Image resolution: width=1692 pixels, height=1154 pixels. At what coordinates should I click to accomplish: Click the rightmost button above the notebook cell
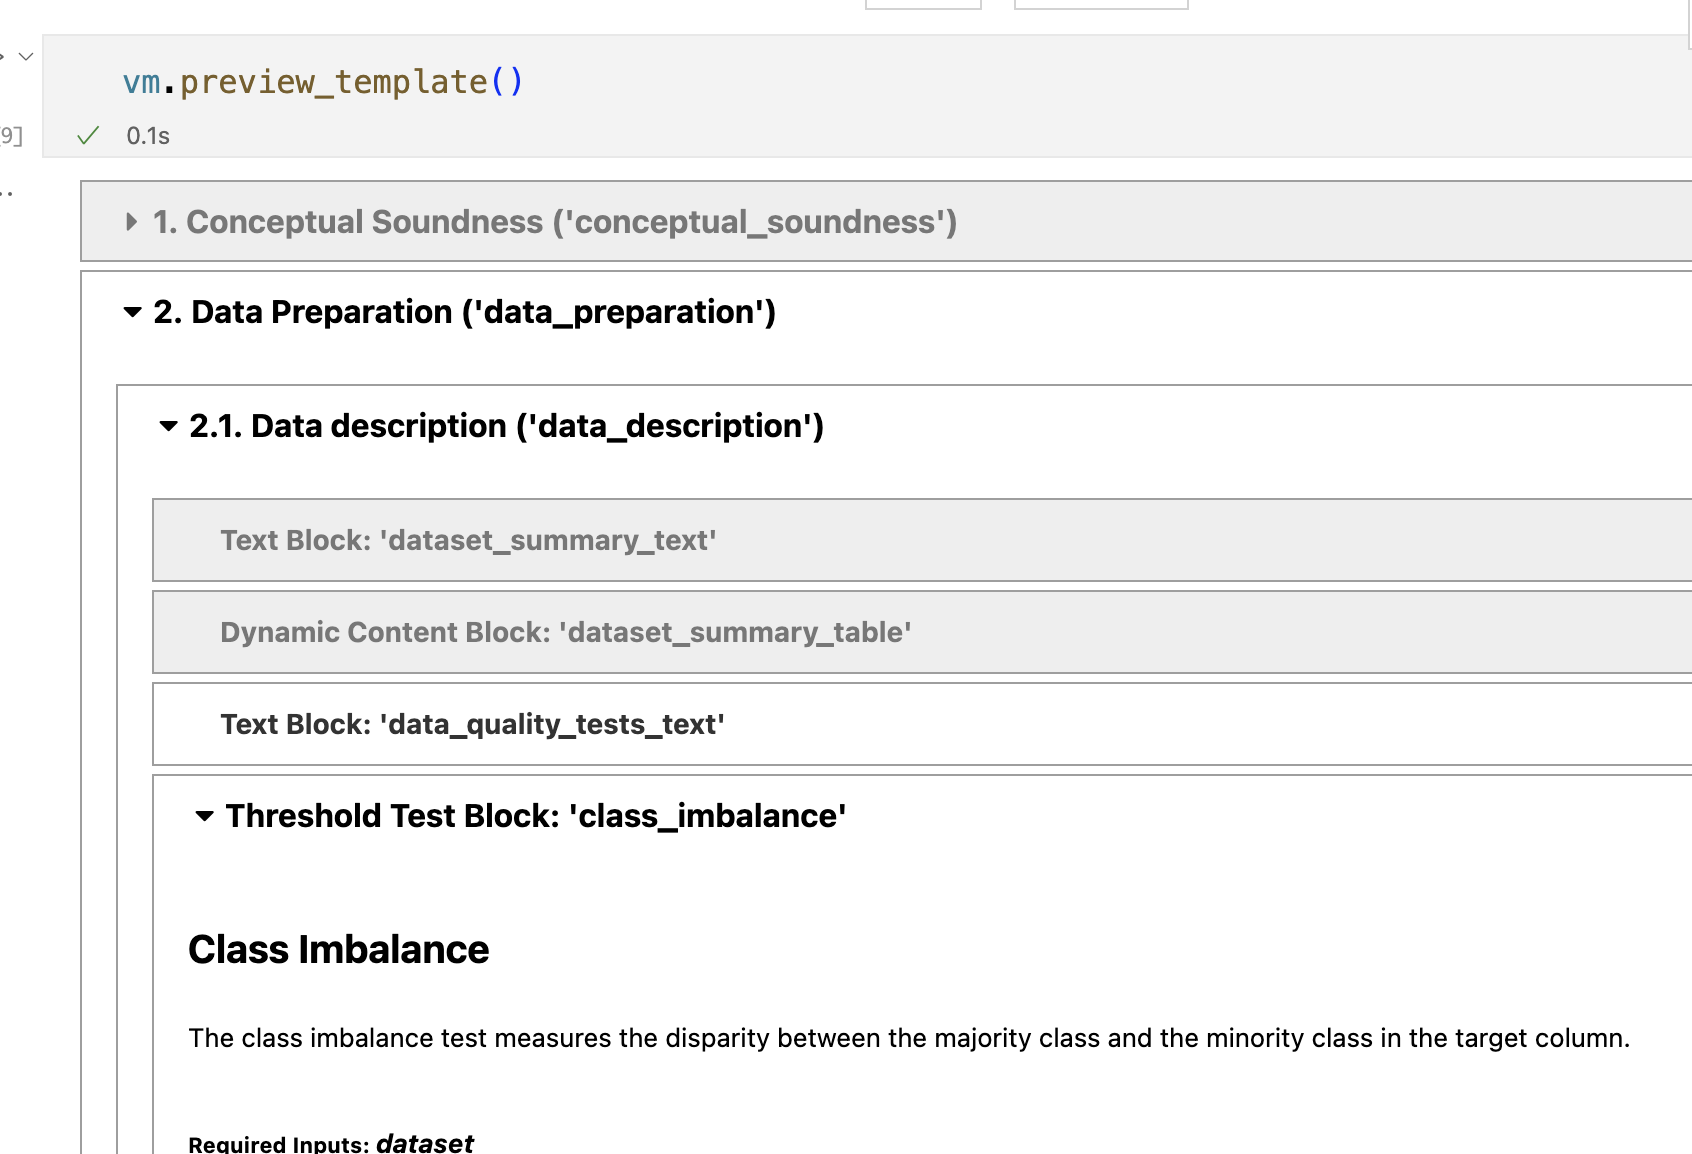pos(1100,3)
